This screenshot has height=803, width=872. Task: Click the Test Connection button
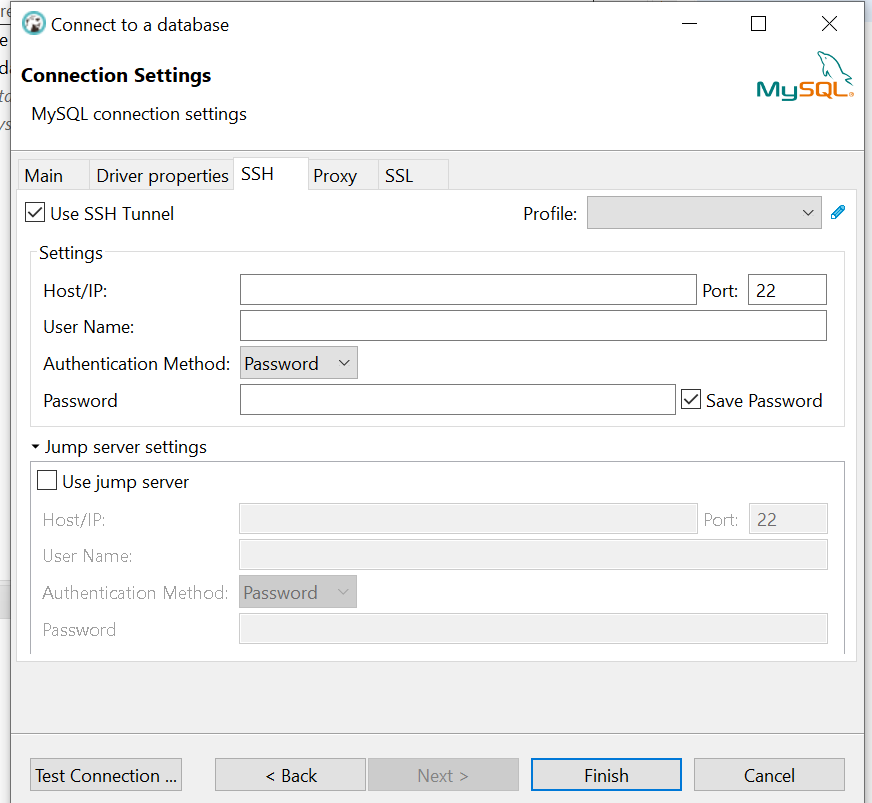pyautogui.click(x=106, y=775)
